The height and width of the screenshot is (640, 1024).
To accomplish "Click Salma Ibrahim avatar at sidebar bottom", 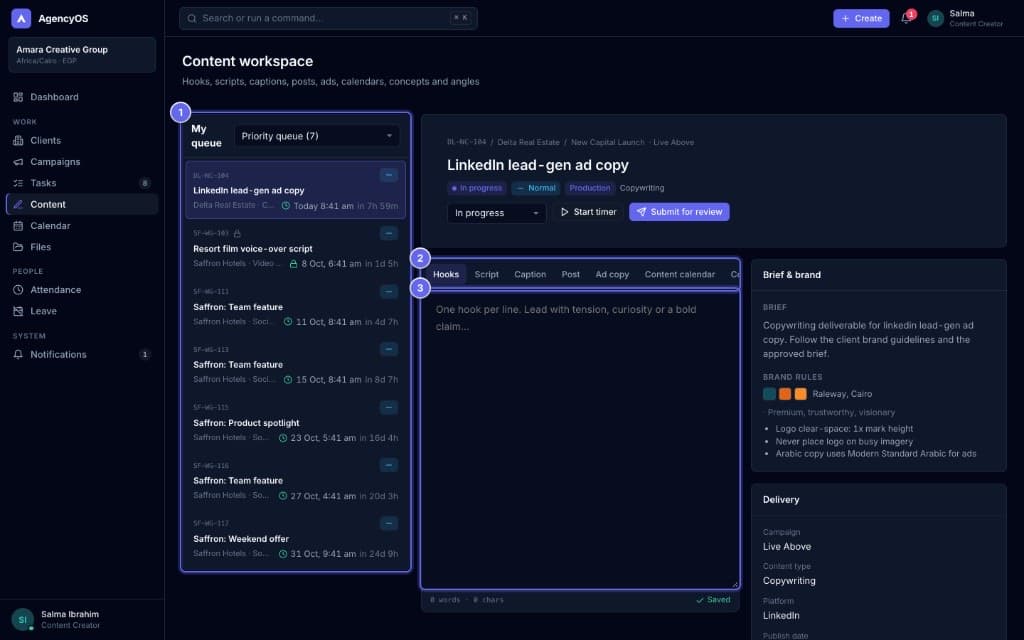I will [22, 619].
